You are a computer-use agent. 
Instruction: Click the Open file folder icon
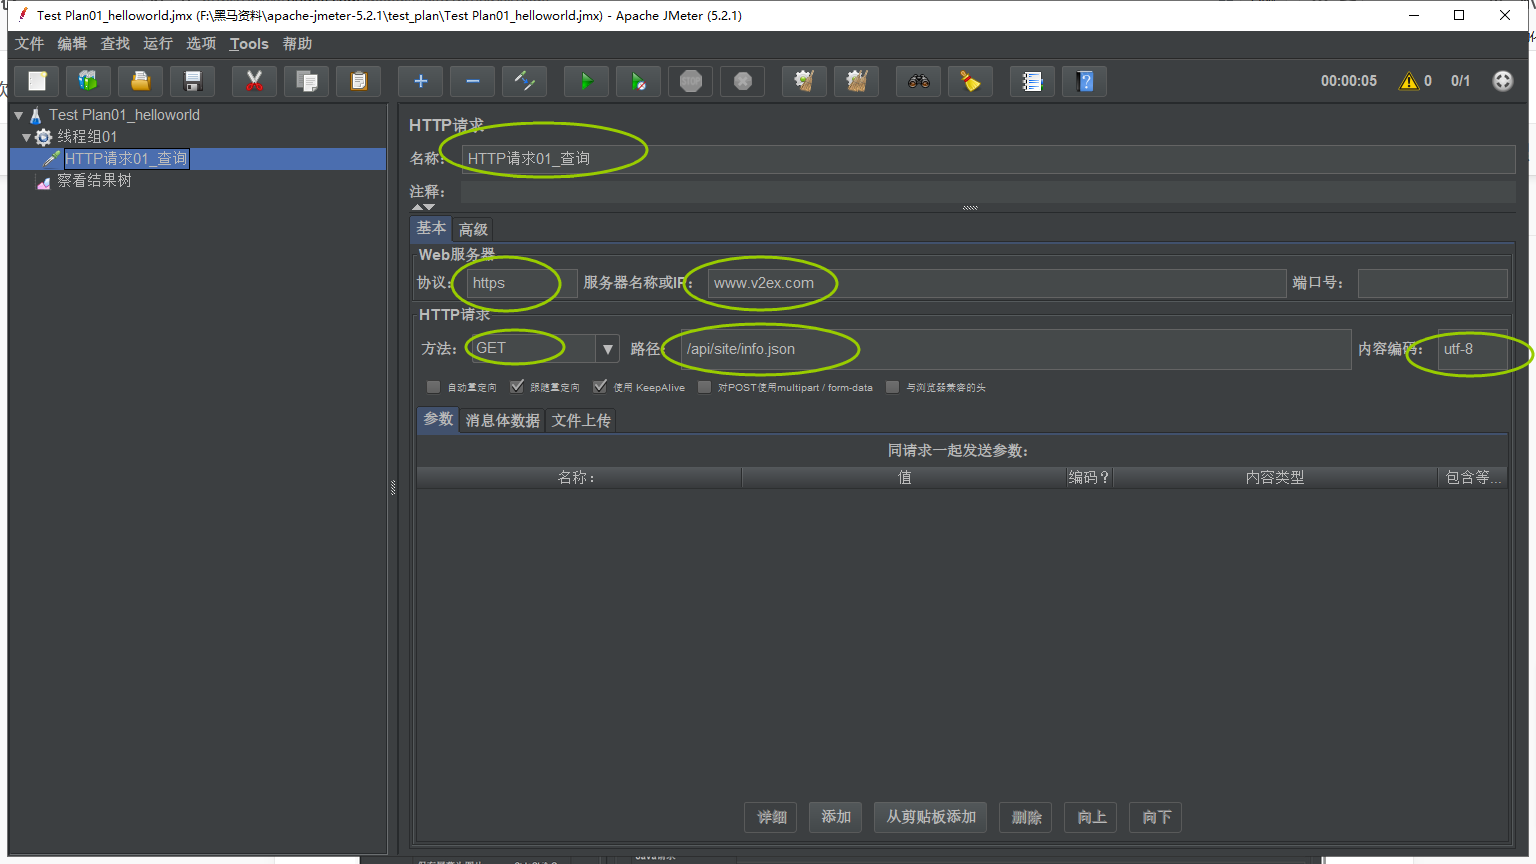pyautogui.click(x=141, y=81)
